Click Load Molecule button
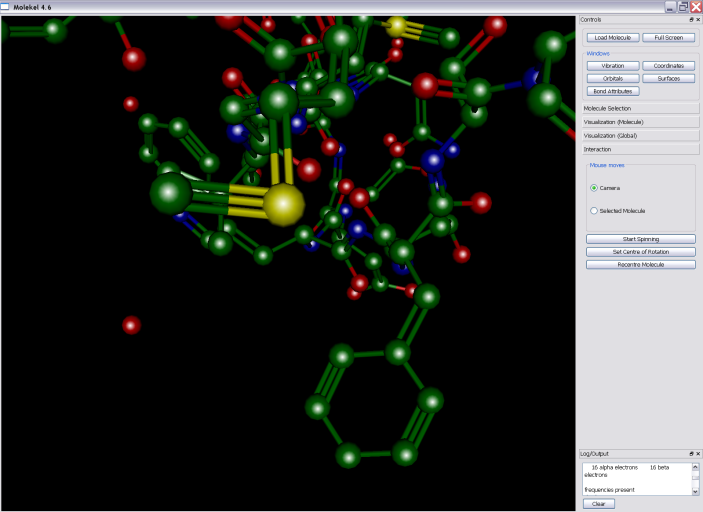This screenshot has width=703, height=512. point(613,38)
